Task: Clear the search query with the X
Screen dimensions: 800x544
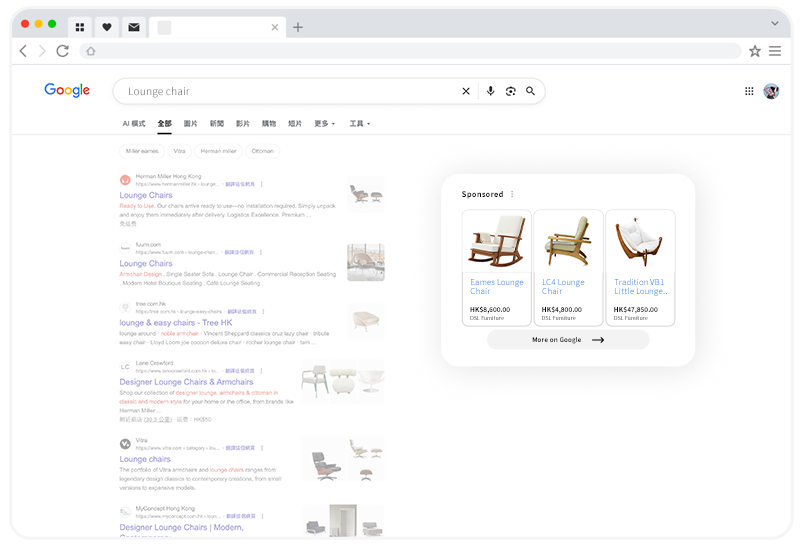Action: (x=466, y=91)
